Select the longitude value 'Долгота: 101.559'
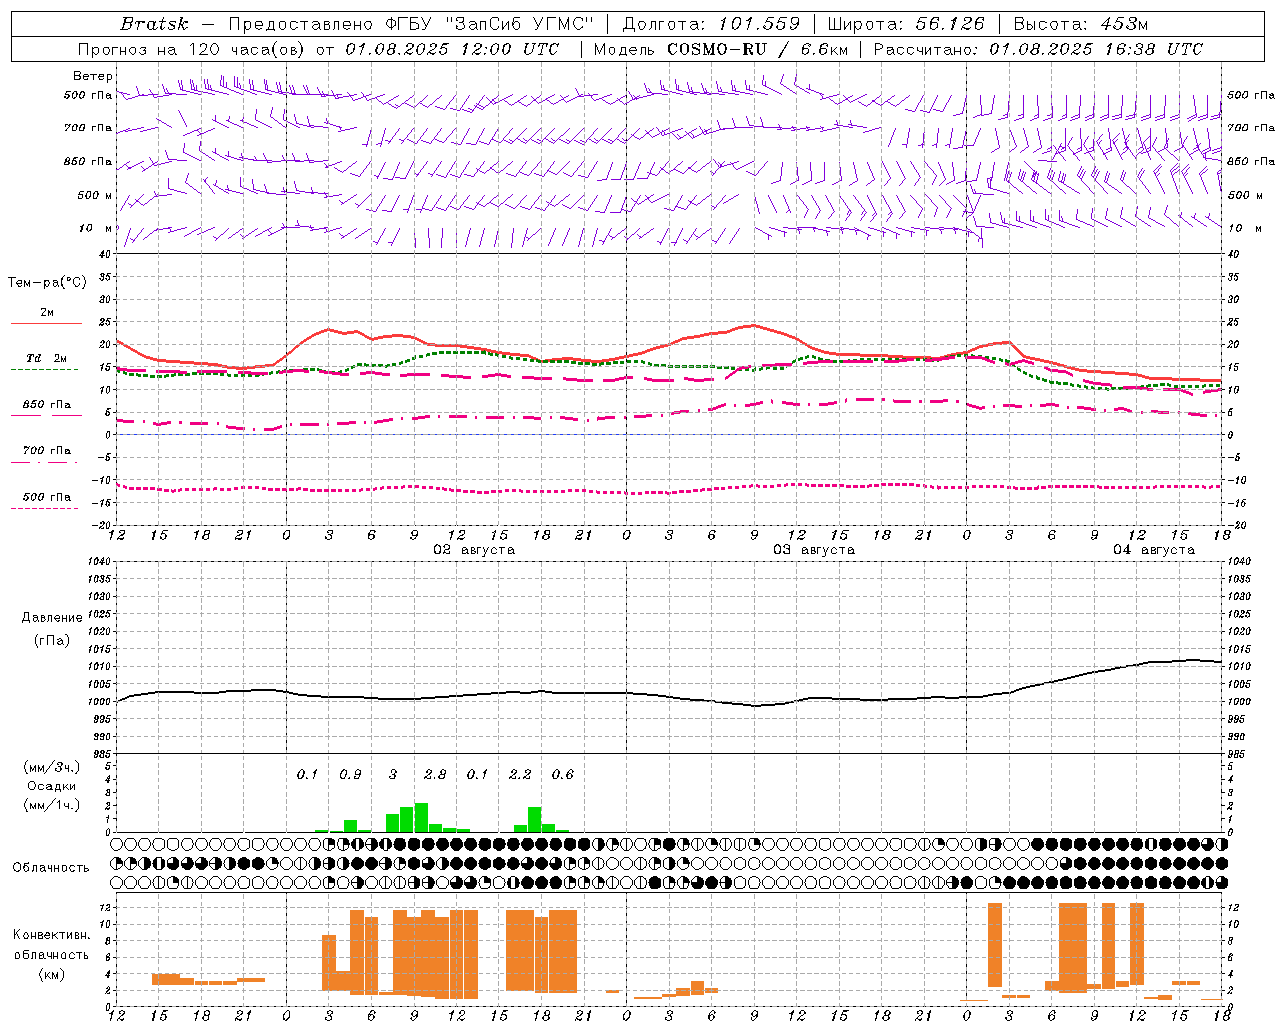Viewport: 1280px width, 1024px height. pos(711,24)
